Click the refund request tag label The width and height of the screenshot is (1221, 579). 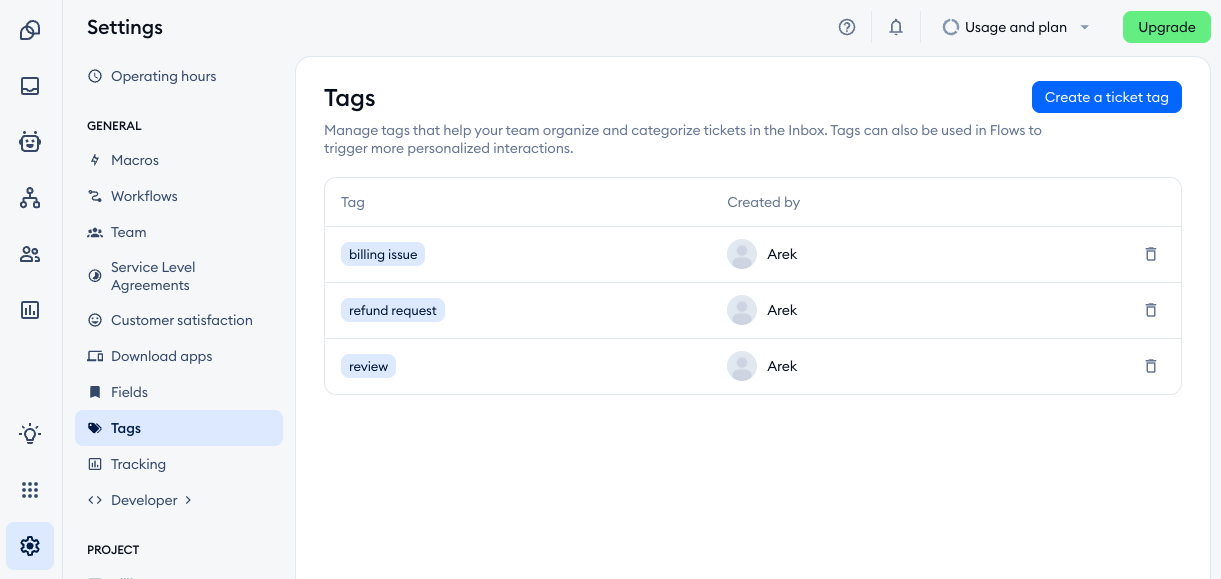[x=392, y=310]
